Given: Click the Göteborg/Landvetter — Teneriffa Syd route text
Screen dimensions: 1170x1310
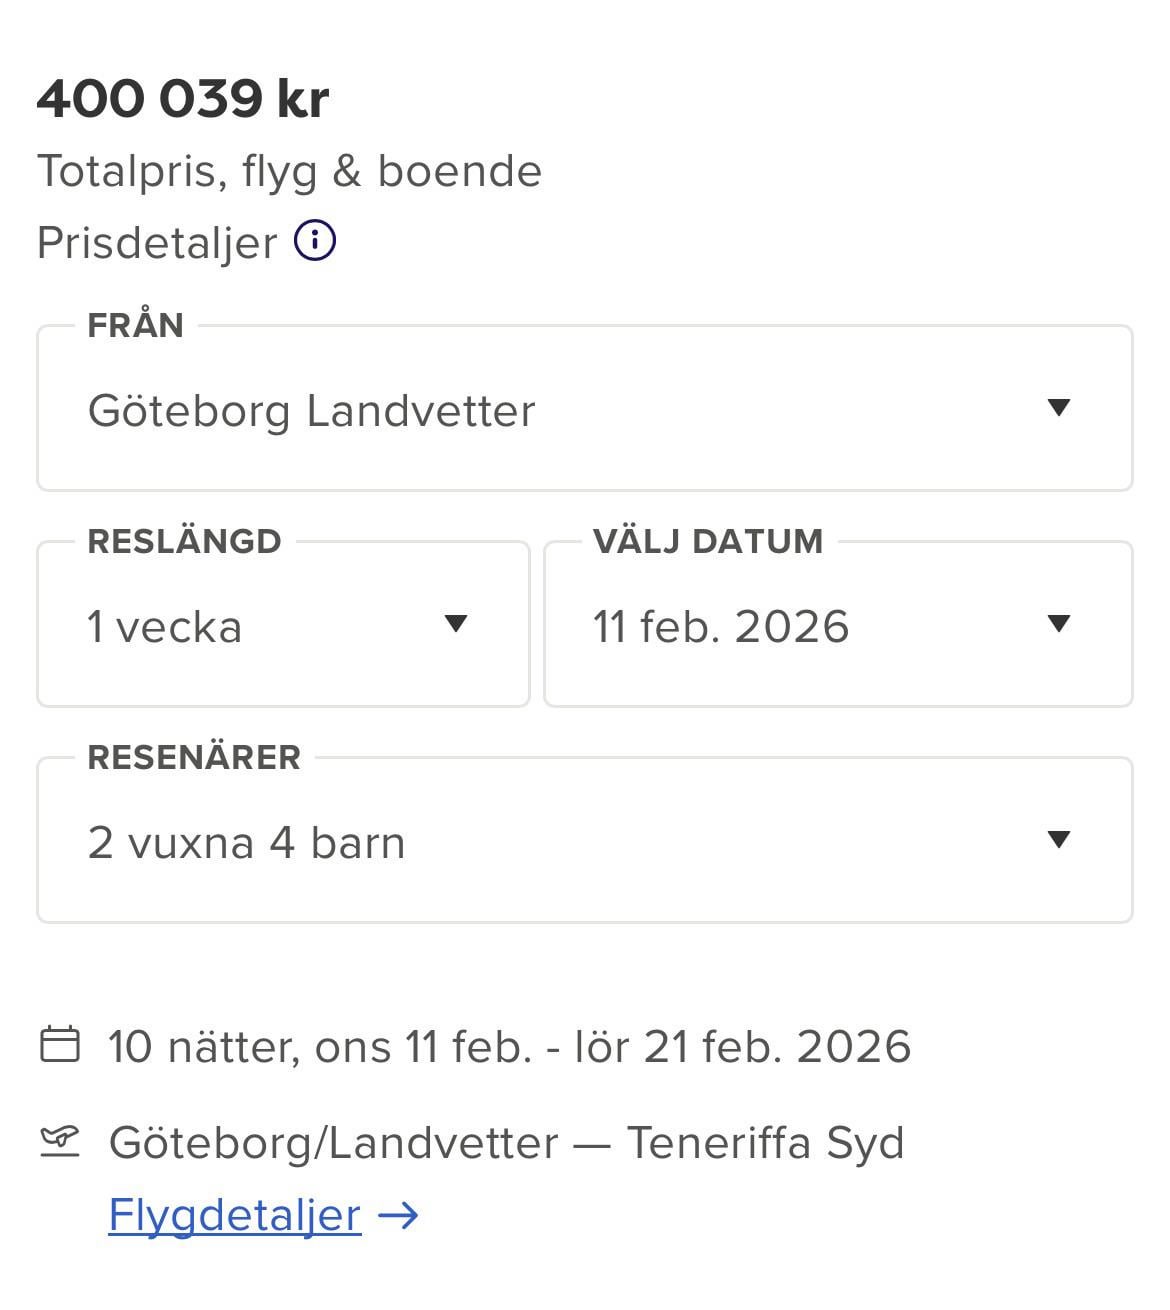Looking at the screenshot, I should (506, 1143).
